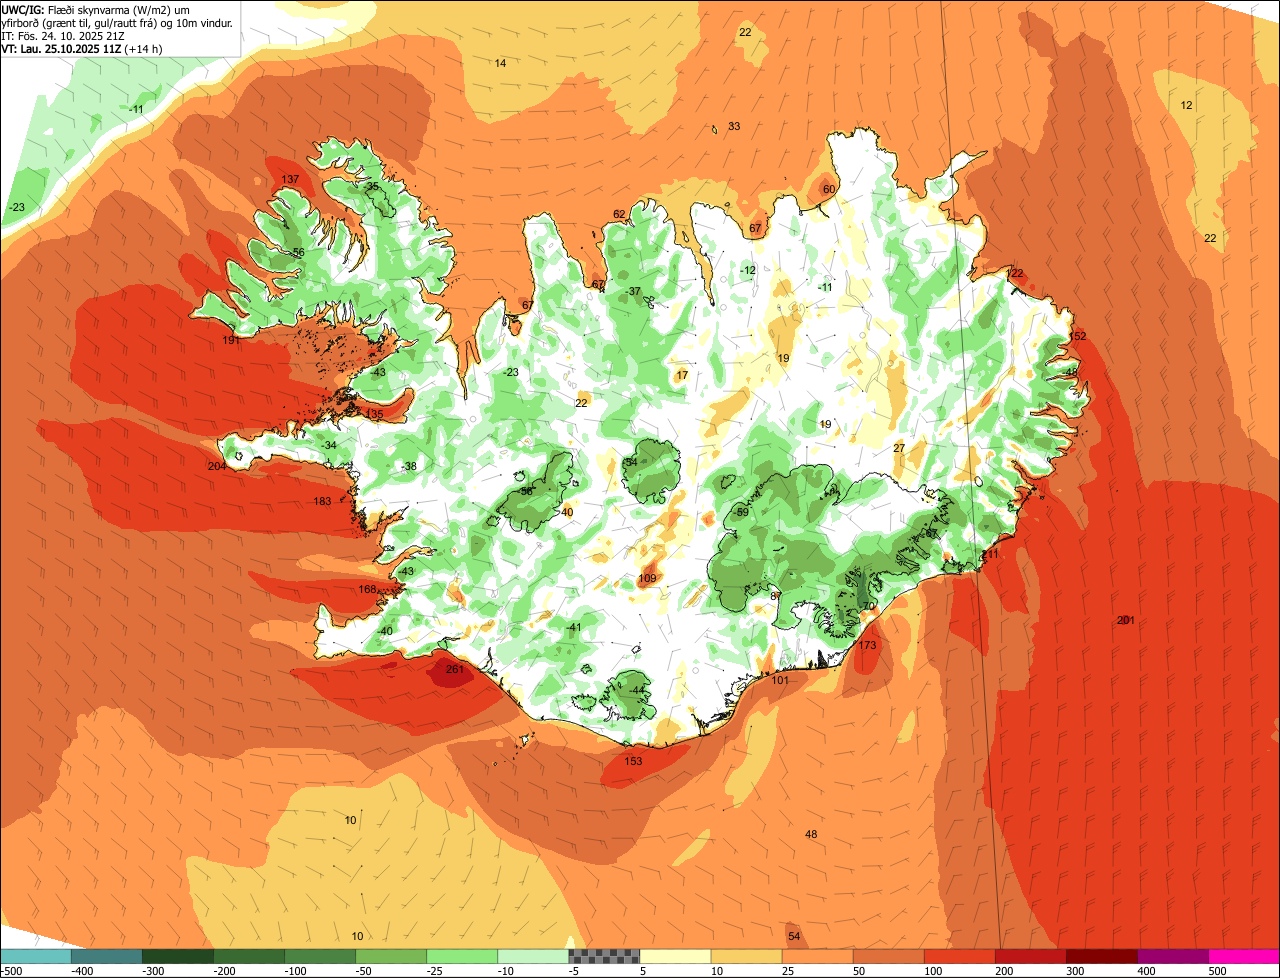Click the flux value 60 on the north coast
This screenshot has width=1280, height=978.
pos(828,189)
